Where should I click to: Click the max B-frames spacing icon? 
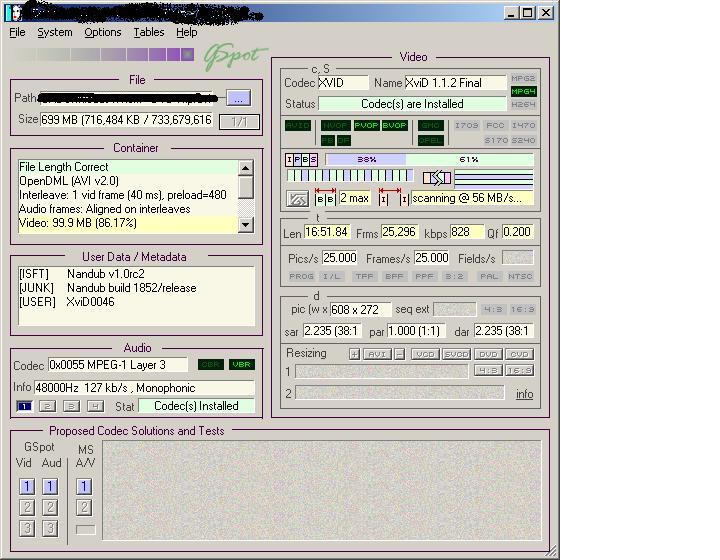(326, 197)
